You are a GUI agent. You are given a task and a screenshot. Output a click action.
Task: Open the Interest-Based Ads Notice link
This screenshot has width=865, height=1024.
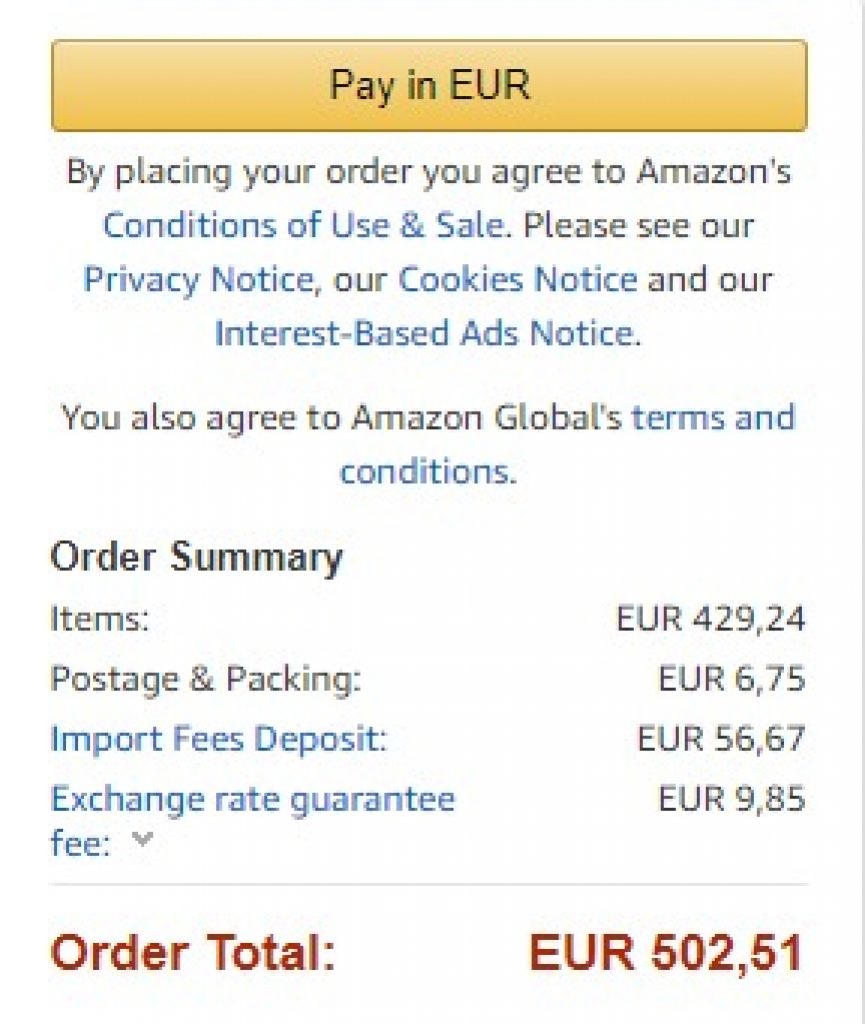coord(424,332)
